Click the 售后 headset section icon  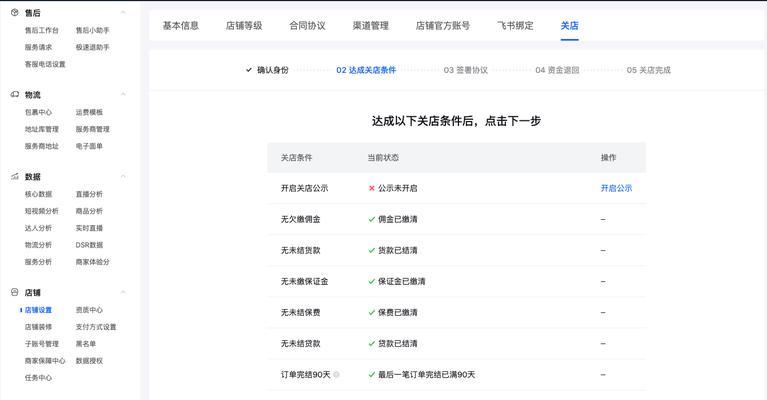tap(14, 13)
